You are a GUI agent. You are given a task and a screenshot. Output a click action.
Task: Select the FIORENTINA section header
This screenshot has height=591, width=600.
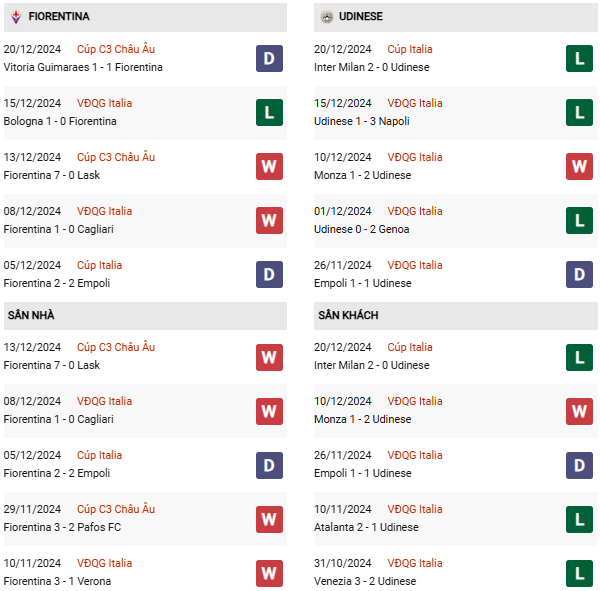(145, 17)
